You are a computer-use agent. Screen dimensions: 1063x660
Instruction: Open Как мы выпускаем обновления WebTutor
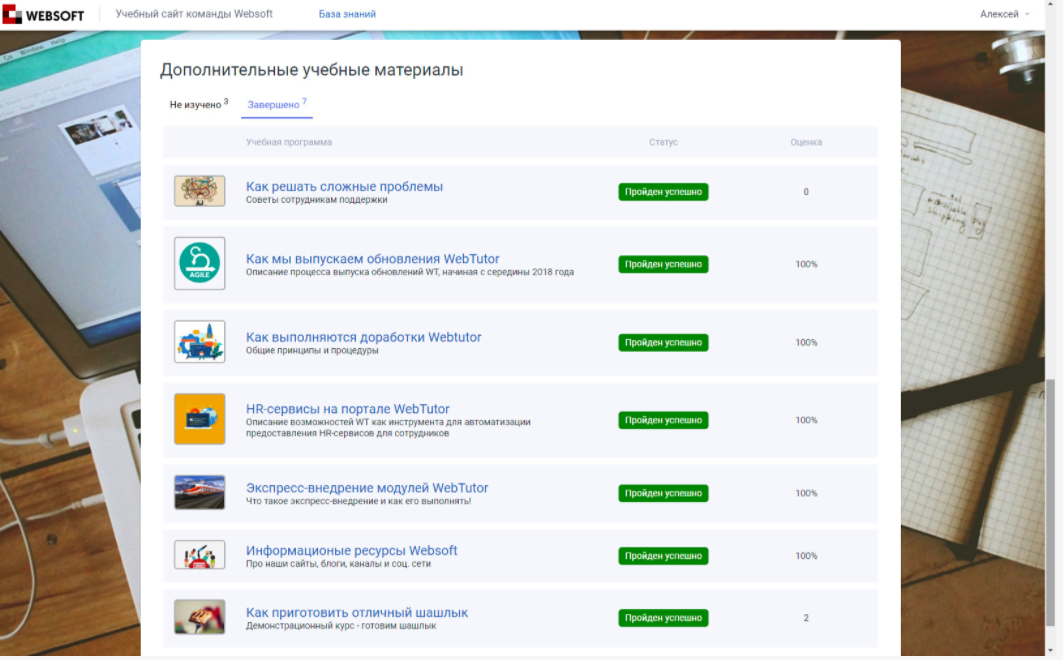pyautogui.click(x=372, y=259)
